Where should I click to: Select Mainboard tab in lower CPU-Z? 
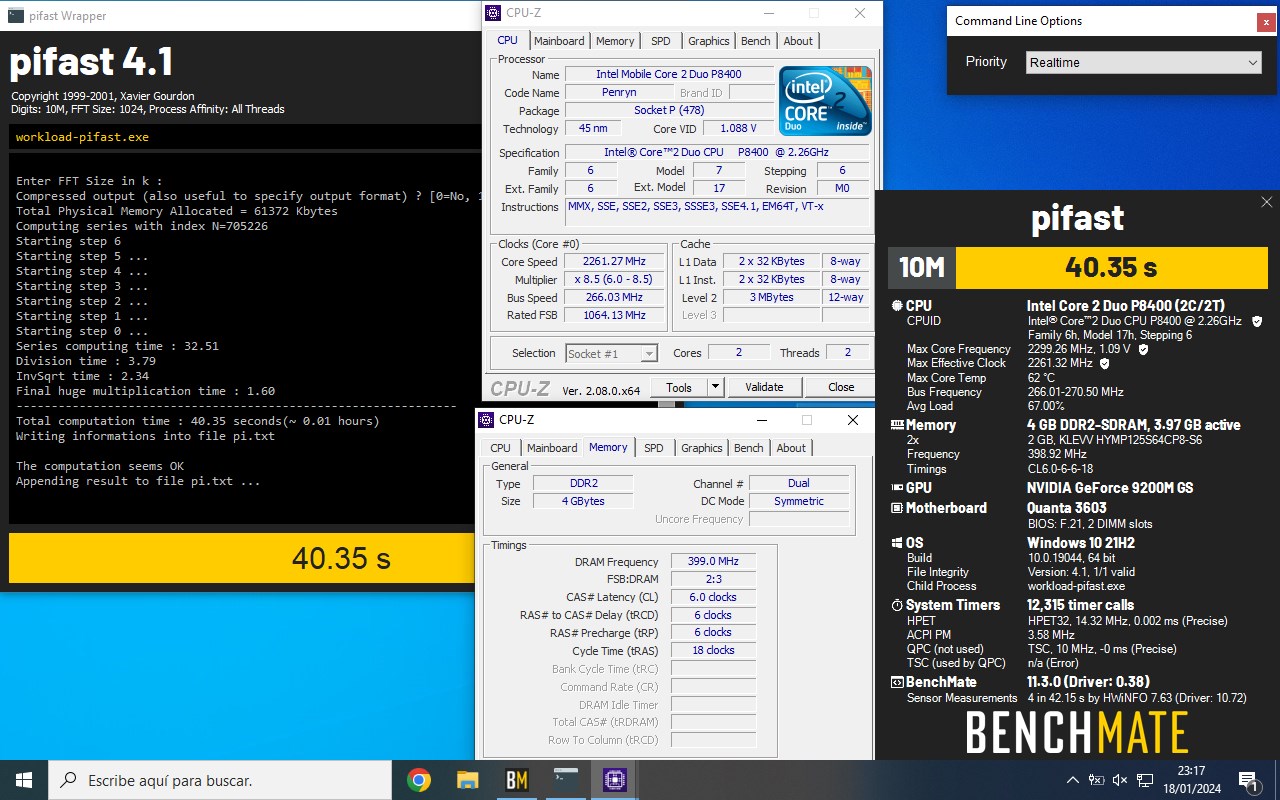552,448
